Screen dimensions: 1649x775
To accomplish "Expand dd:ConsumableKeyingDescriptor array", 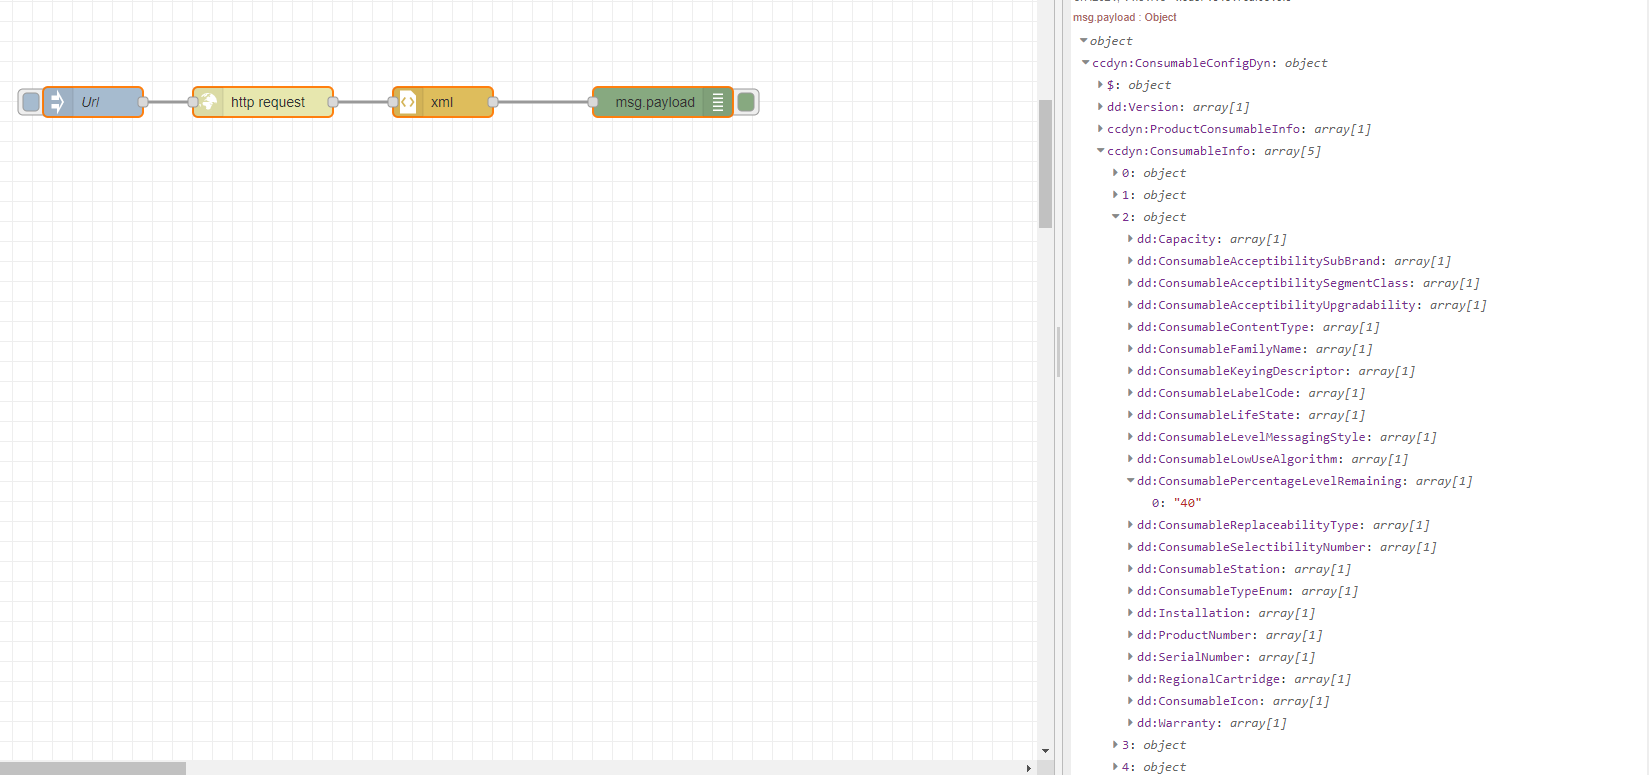I will (x=1131, y=371).
